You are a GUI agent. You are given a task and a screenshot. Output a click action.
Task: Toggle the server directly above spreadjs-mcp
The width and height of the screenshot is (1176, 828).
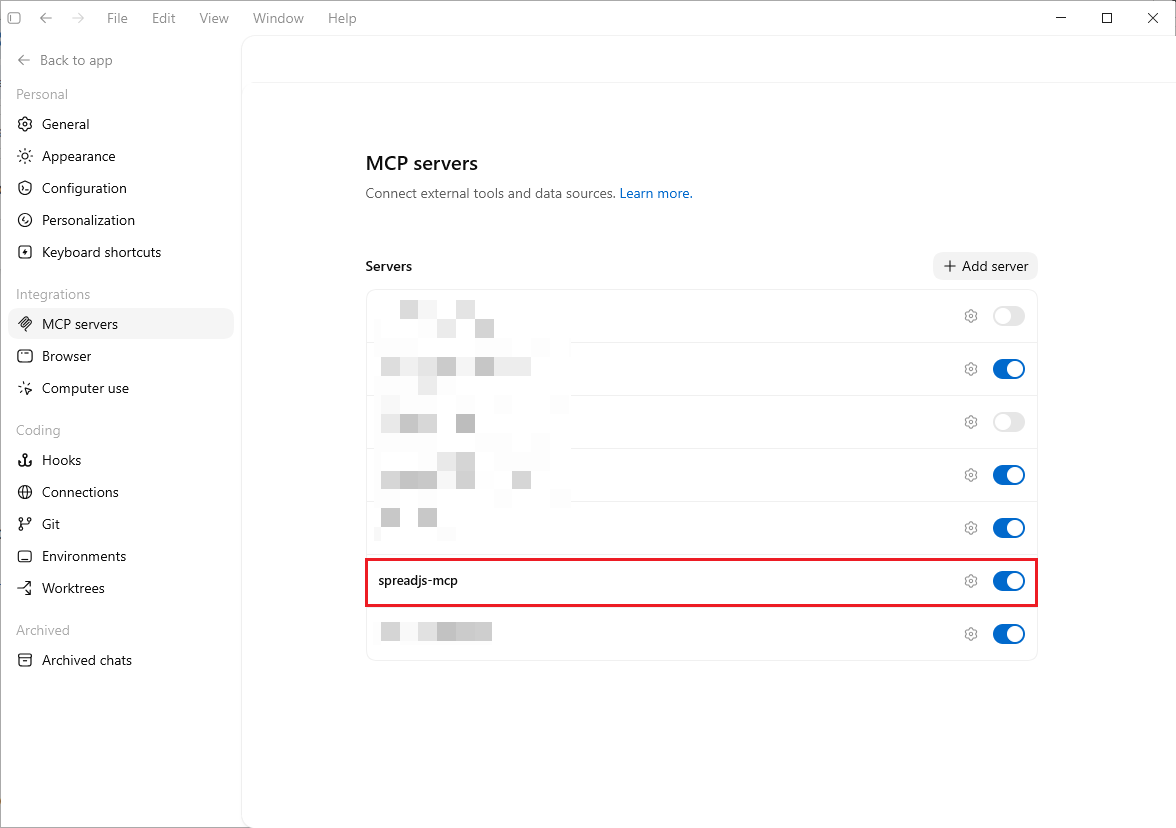click(x=1009, y=528)
